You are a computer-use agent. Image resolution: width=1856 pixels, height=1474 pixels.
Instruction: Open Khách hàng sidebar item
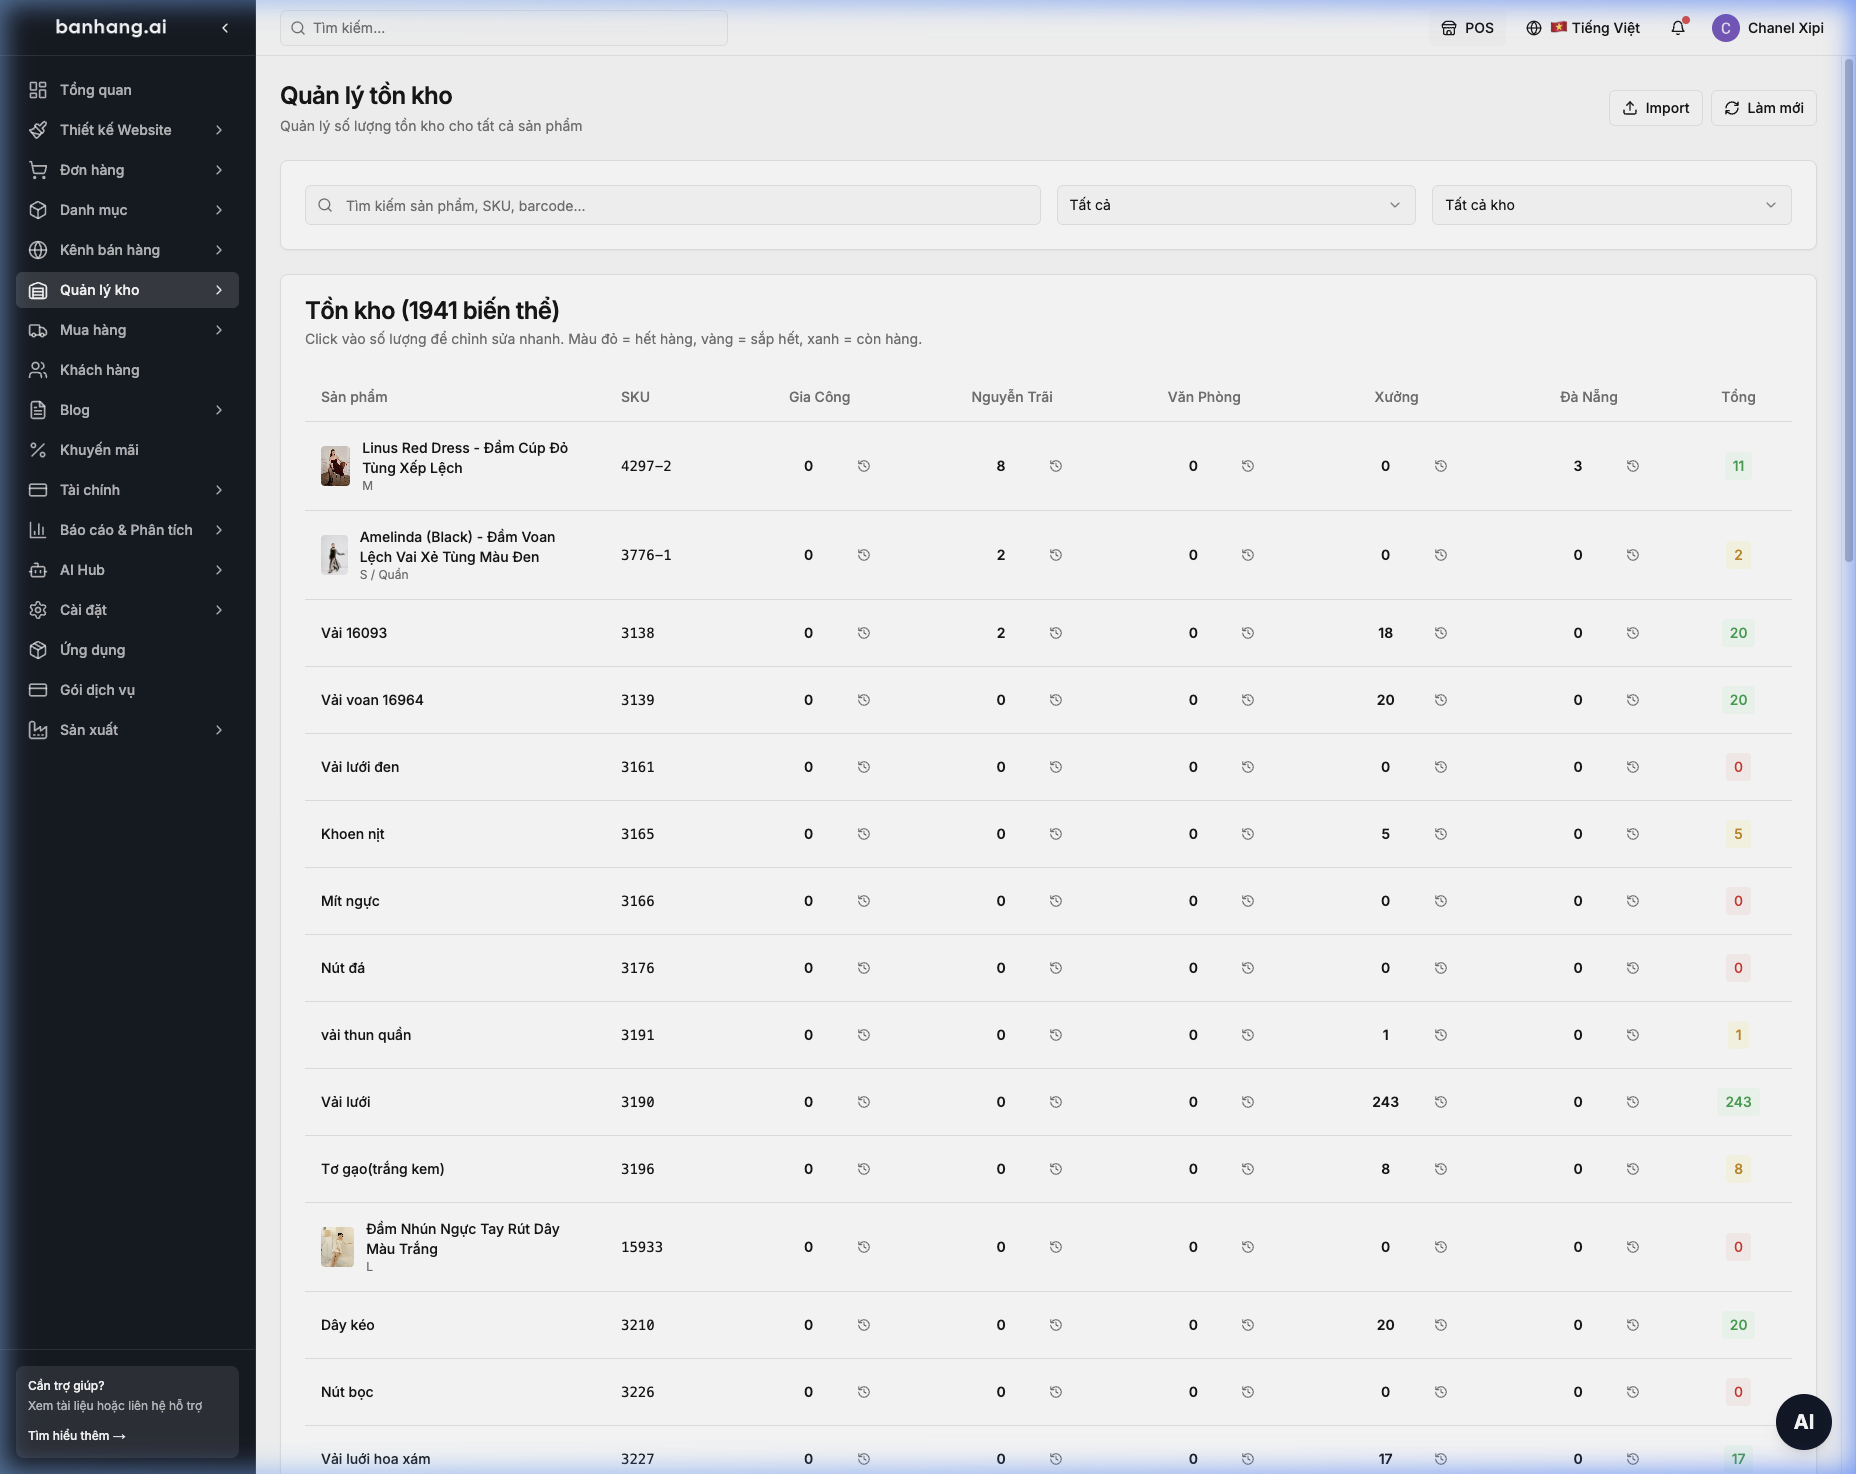click(127, 370)
